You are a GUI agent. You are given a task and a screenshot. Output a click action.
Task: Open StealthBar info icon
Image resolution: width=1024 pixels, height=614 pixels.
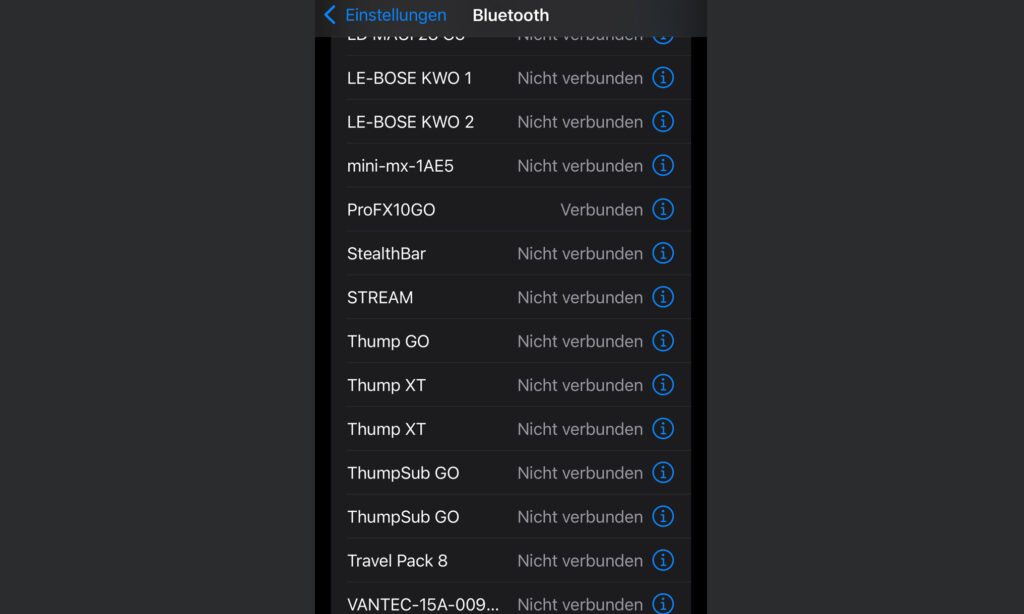663,254
